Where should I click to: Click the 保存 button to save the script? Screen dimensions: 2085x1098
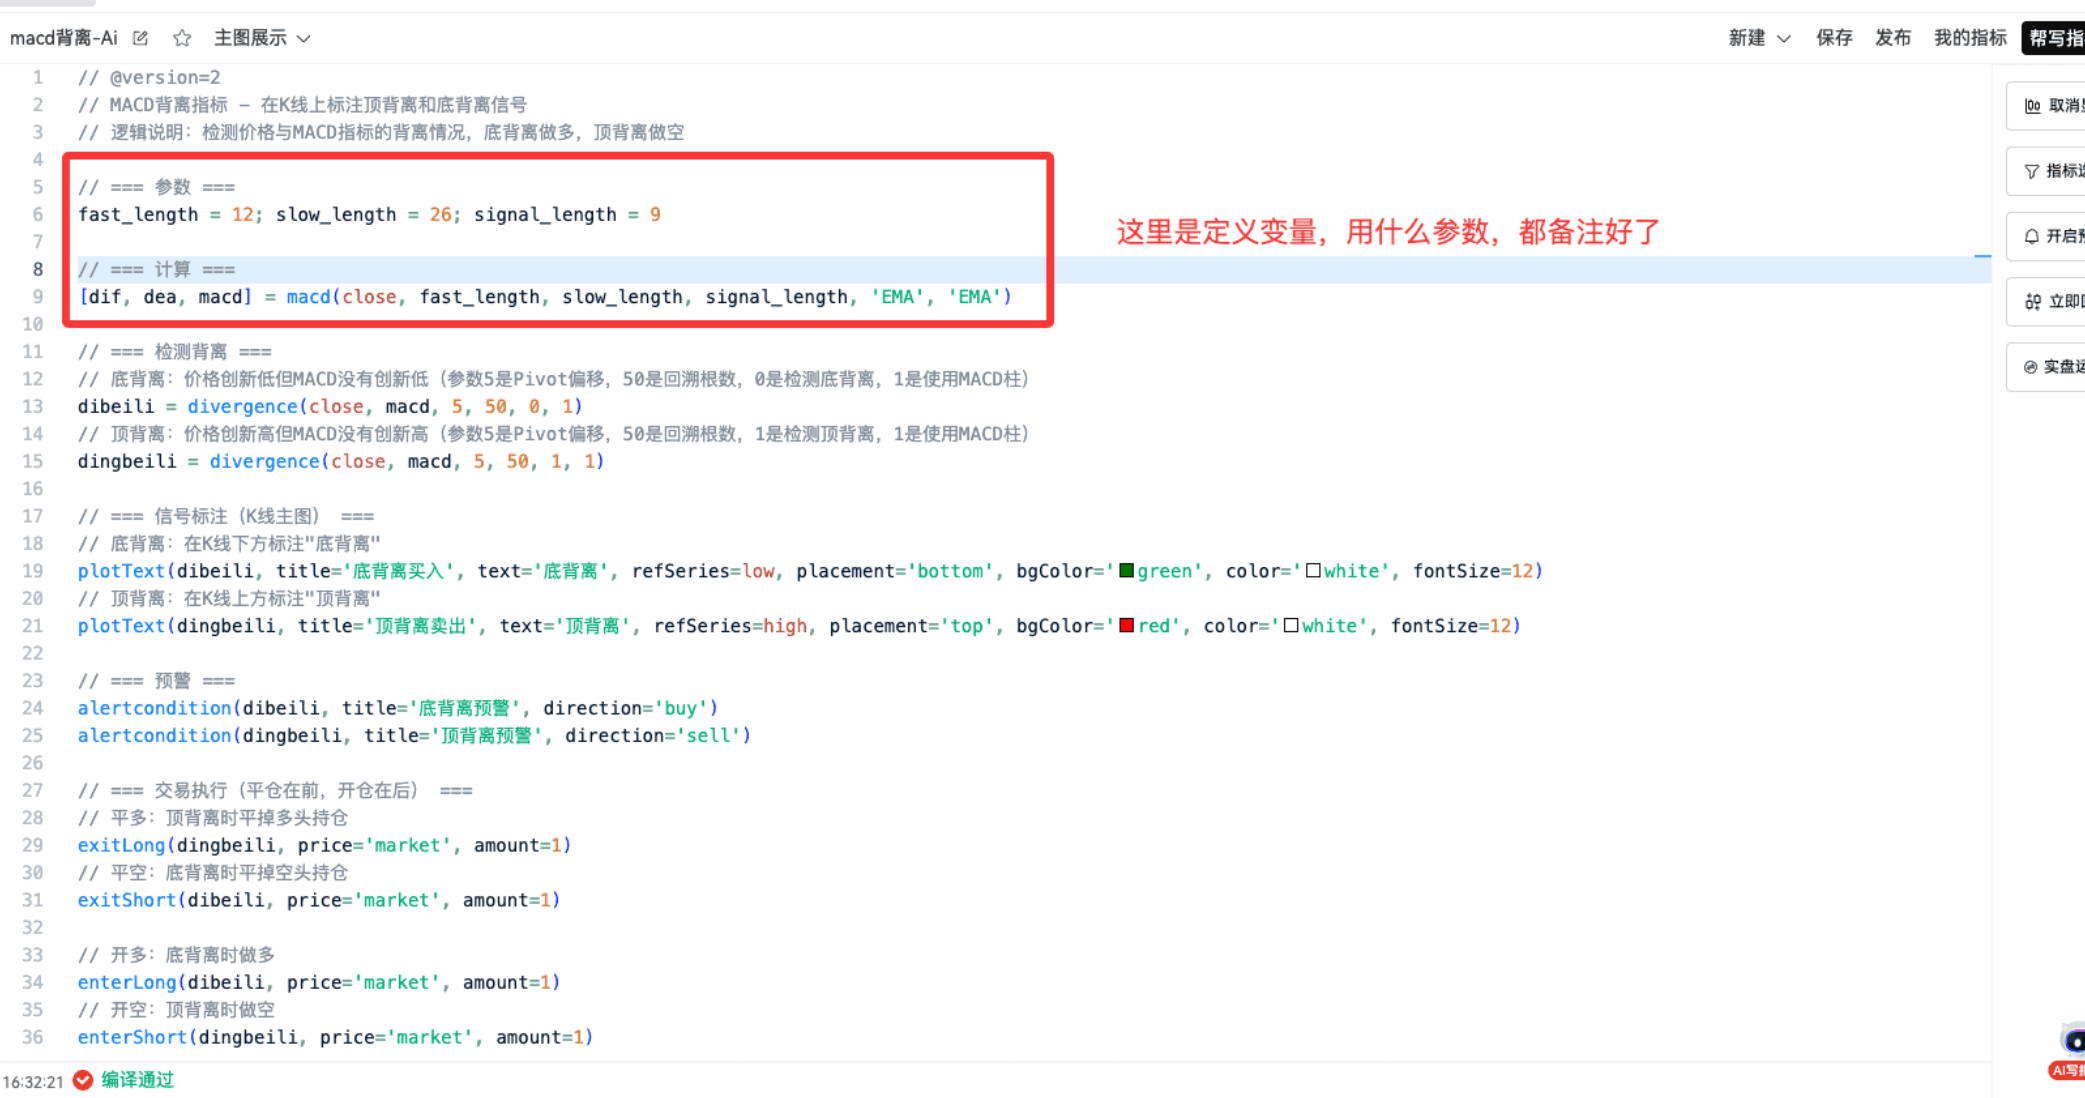1834,37
